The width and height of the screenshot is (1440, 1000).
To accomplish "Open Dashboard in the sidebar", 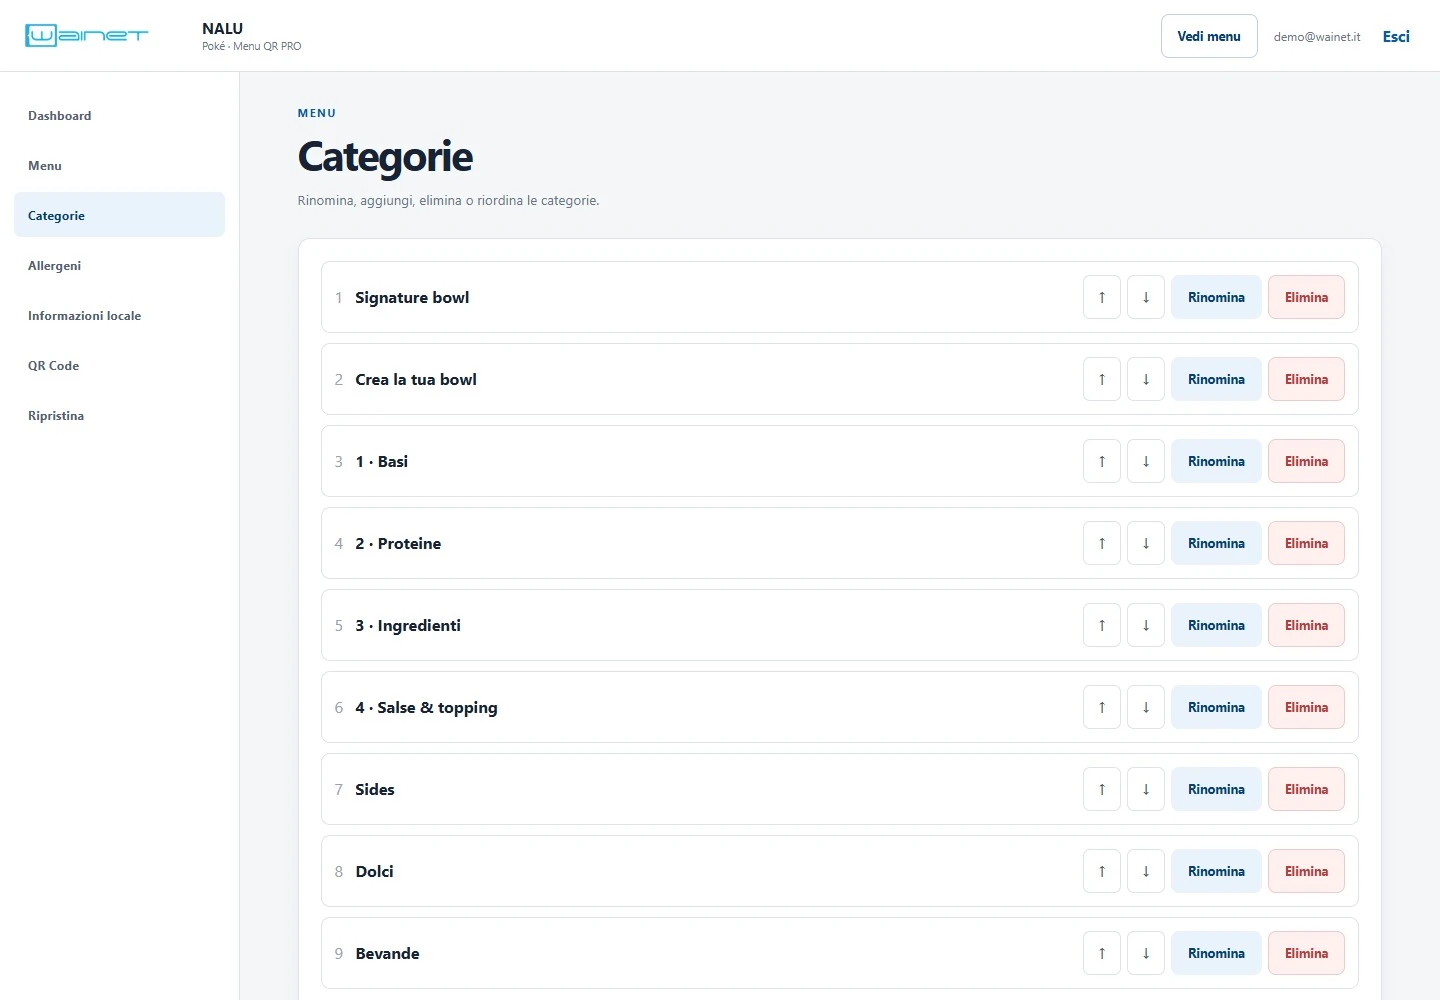I will 119,115.
